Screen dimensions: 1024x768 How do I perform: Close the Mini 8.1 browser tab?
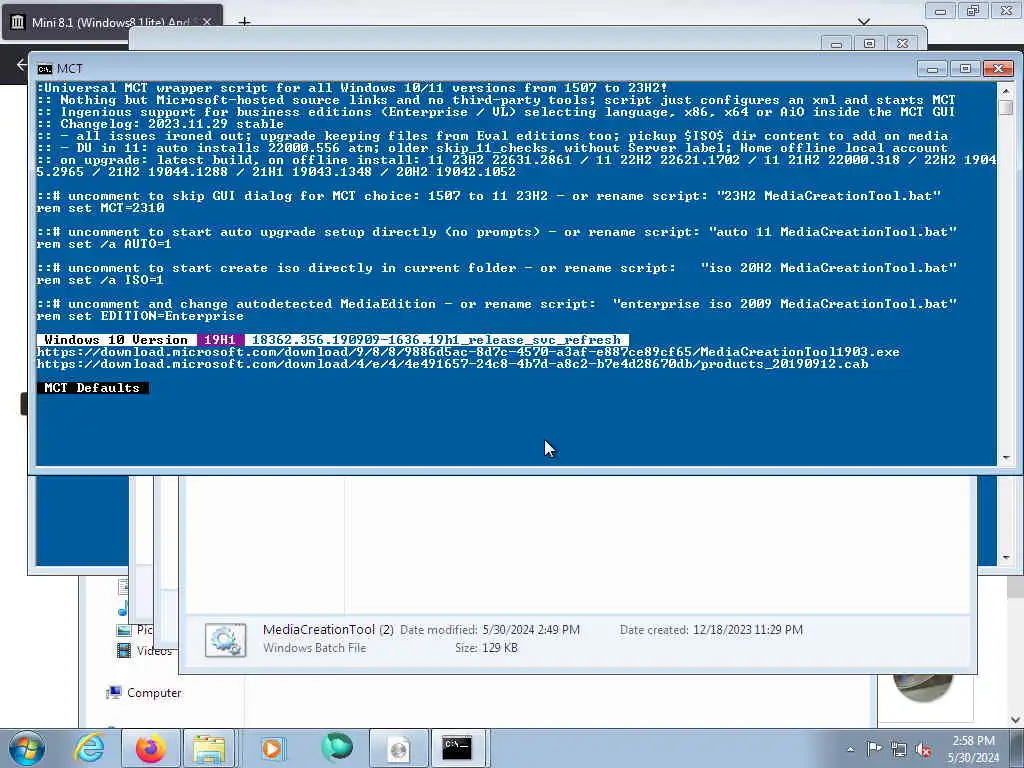click(207, 22)
